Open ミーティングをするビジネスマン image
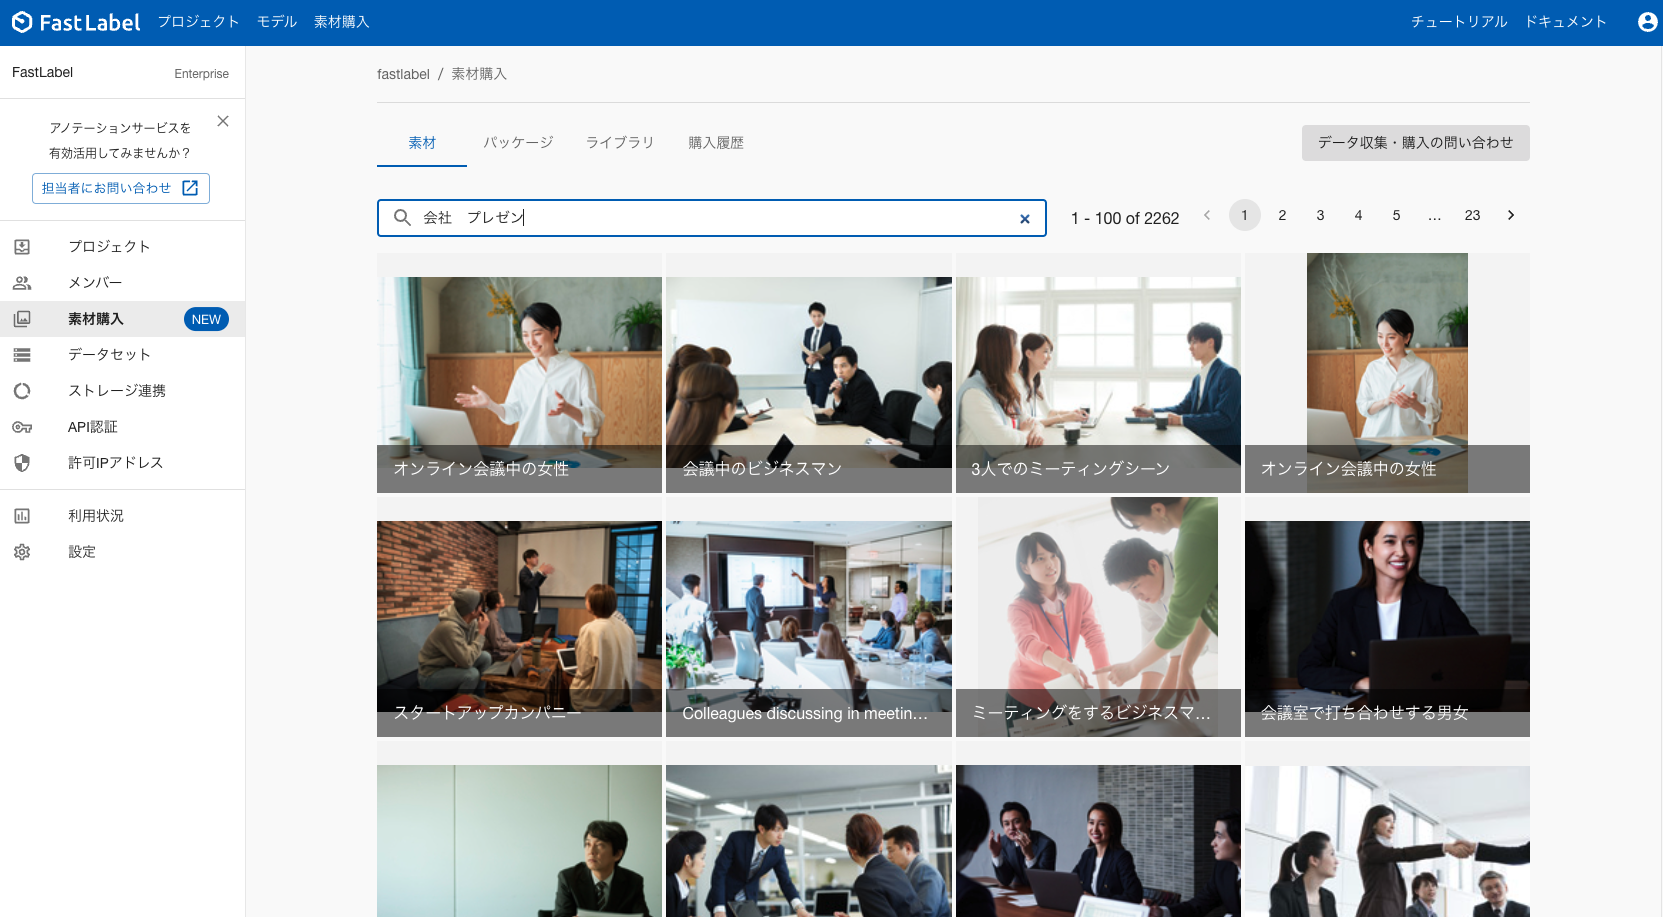1663x917 pixels. (x=1098, y=617)
